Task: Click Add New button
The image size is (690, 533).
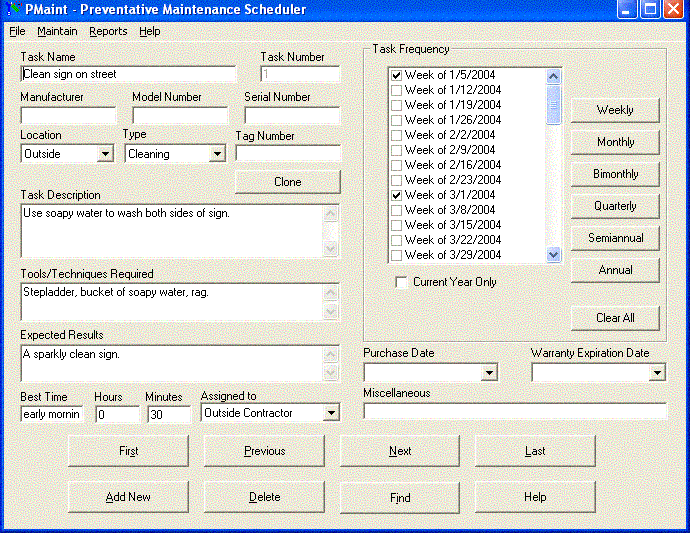Action: (128, 497)
